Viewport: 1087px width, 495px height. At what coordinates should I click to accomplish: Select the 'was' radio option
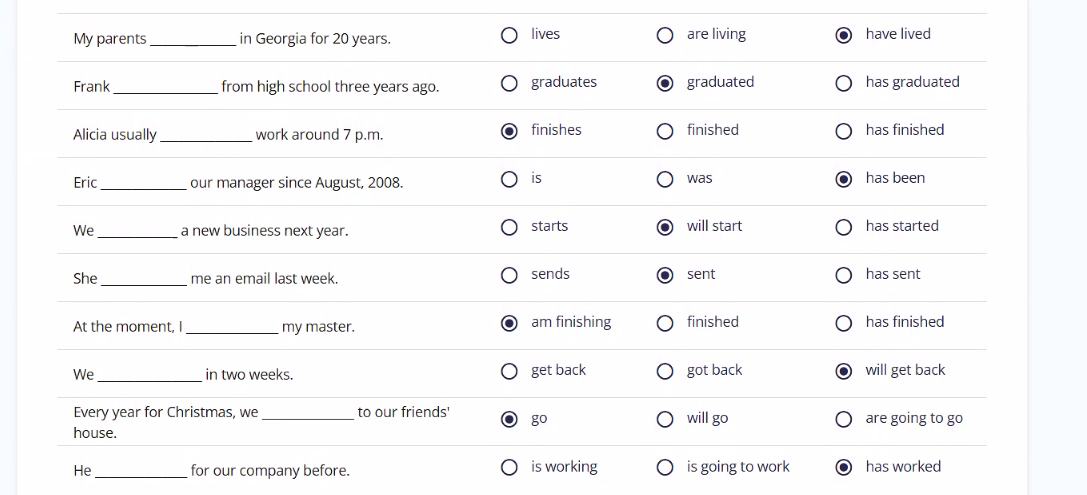(665, 180)
